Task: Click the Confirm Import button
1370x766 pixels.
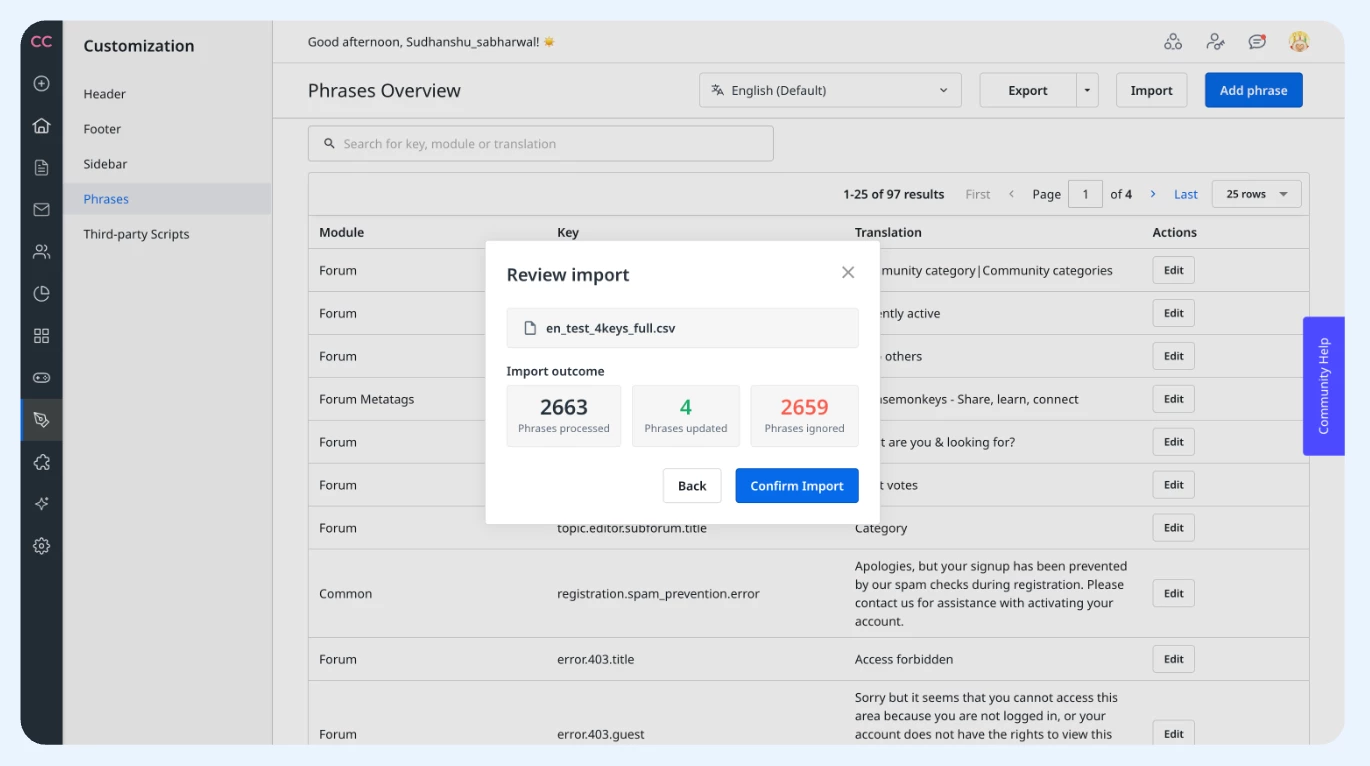Action: [x=797, y=485]
